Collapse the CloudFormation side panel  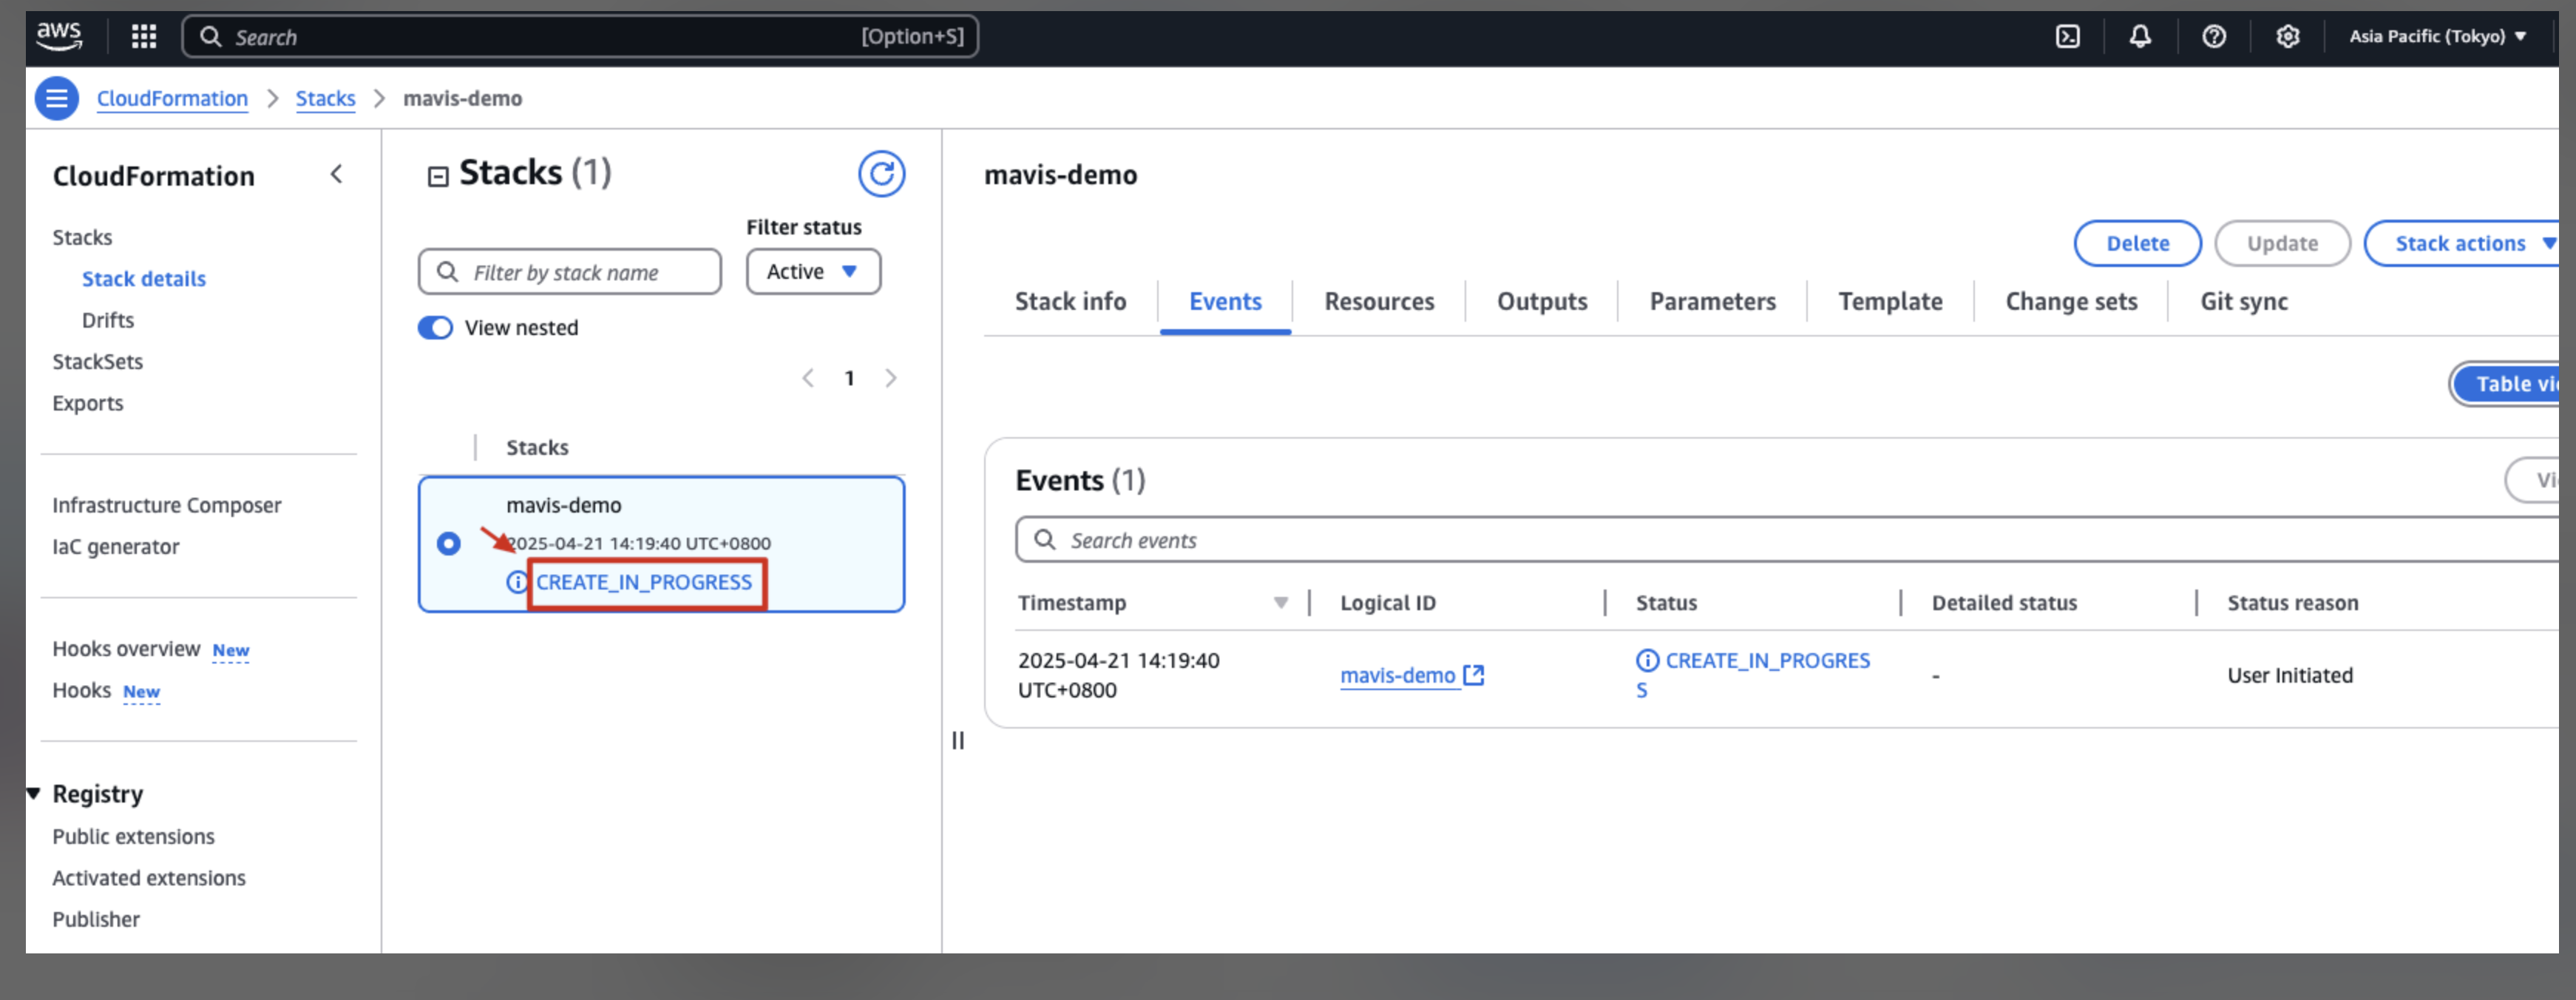(337, 174)
